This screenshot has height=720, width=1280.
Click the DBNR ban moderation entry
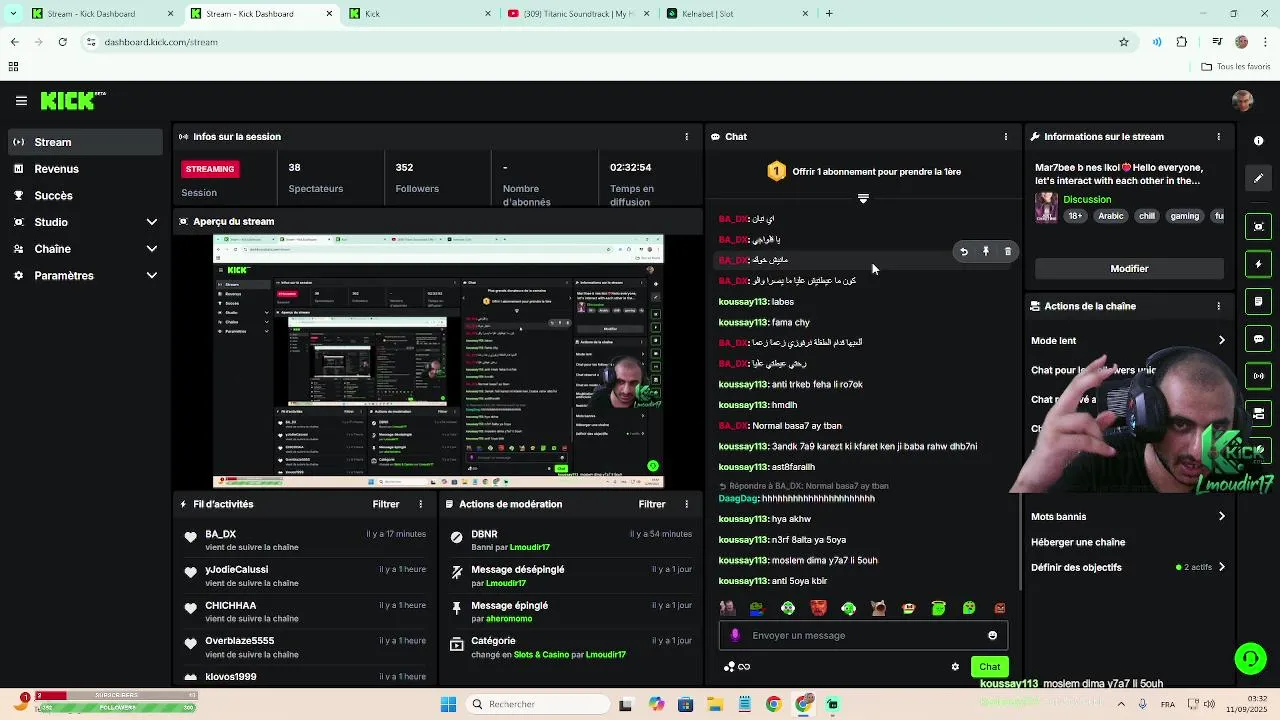click(571, 541)
